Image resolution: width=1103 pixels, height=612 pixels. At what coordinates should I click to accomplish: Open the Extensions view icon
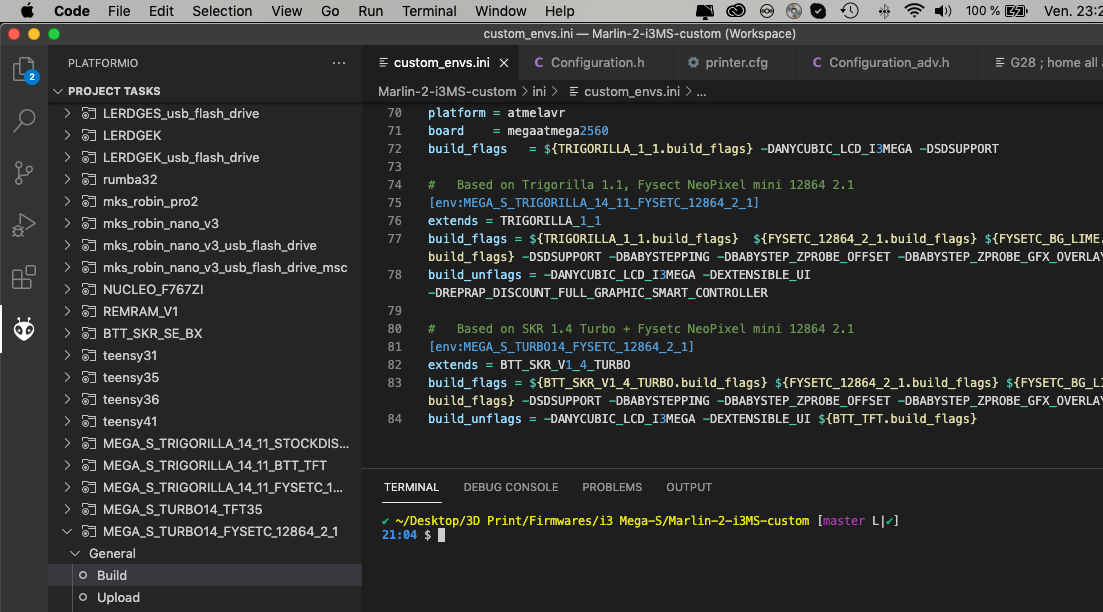[x=24, y=277]
